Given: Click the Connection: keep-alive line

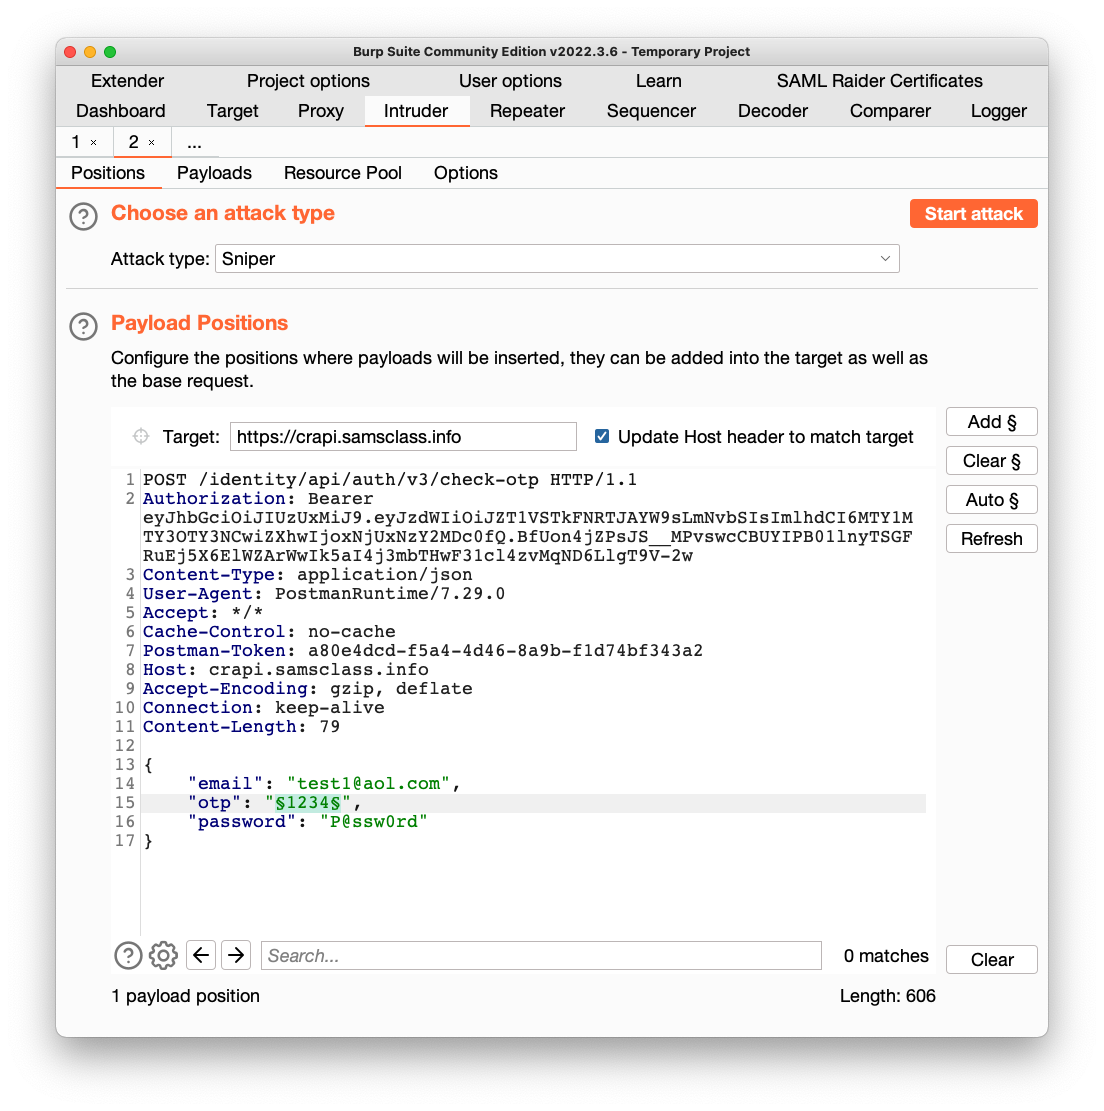Looking at the screenshot, I should coord(264,708).
